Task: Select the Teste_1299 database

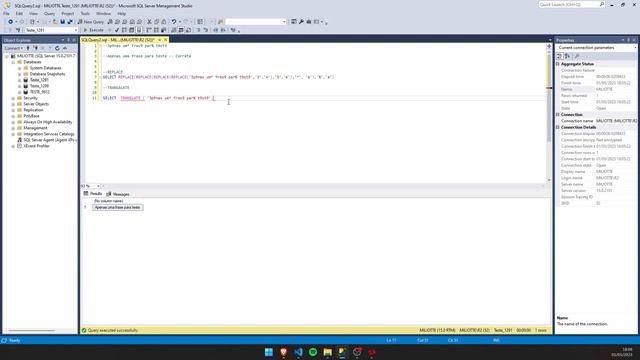Action: [x=39, y=86]
